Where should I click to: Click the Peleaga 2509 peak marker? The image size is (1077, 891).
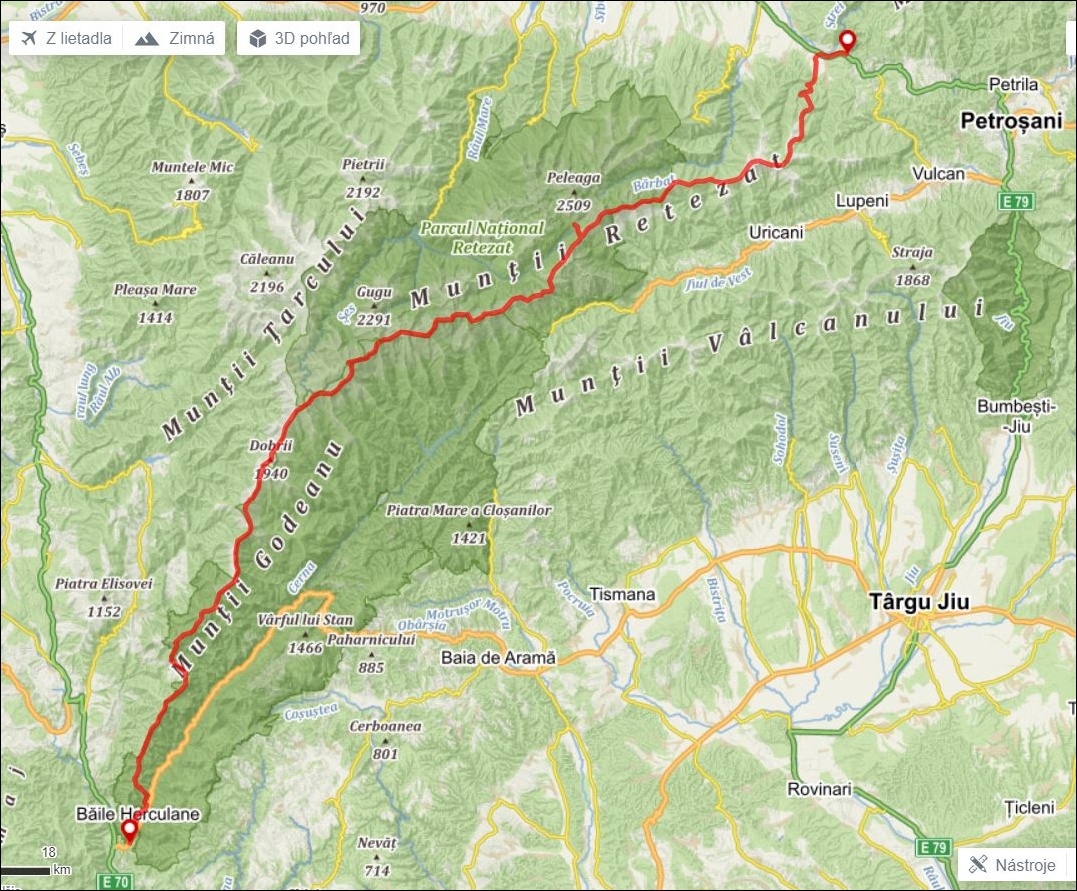(574, 192)
